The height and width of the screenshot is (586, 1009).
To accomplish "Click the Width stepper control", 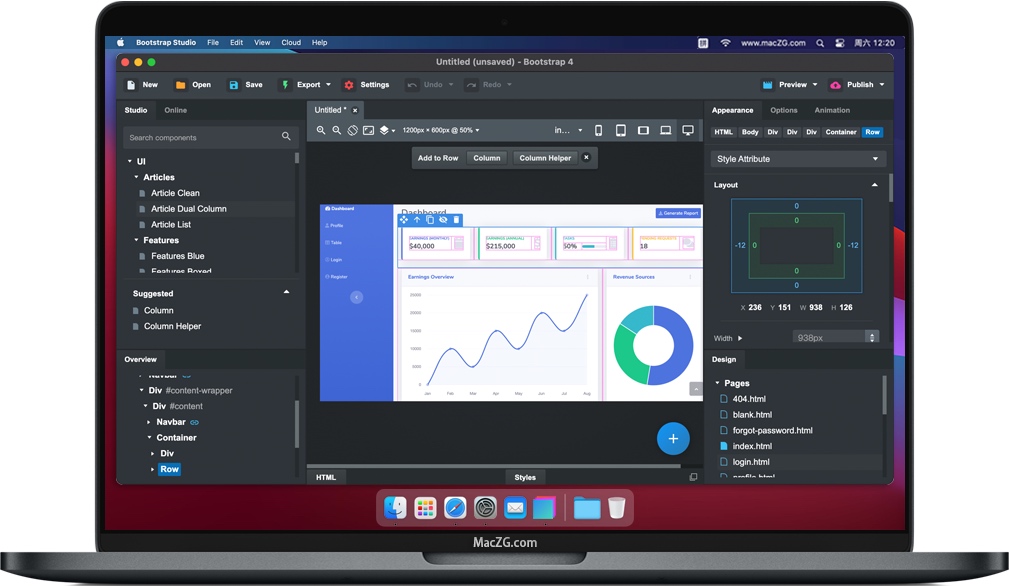I will click(x=872, y=338).
